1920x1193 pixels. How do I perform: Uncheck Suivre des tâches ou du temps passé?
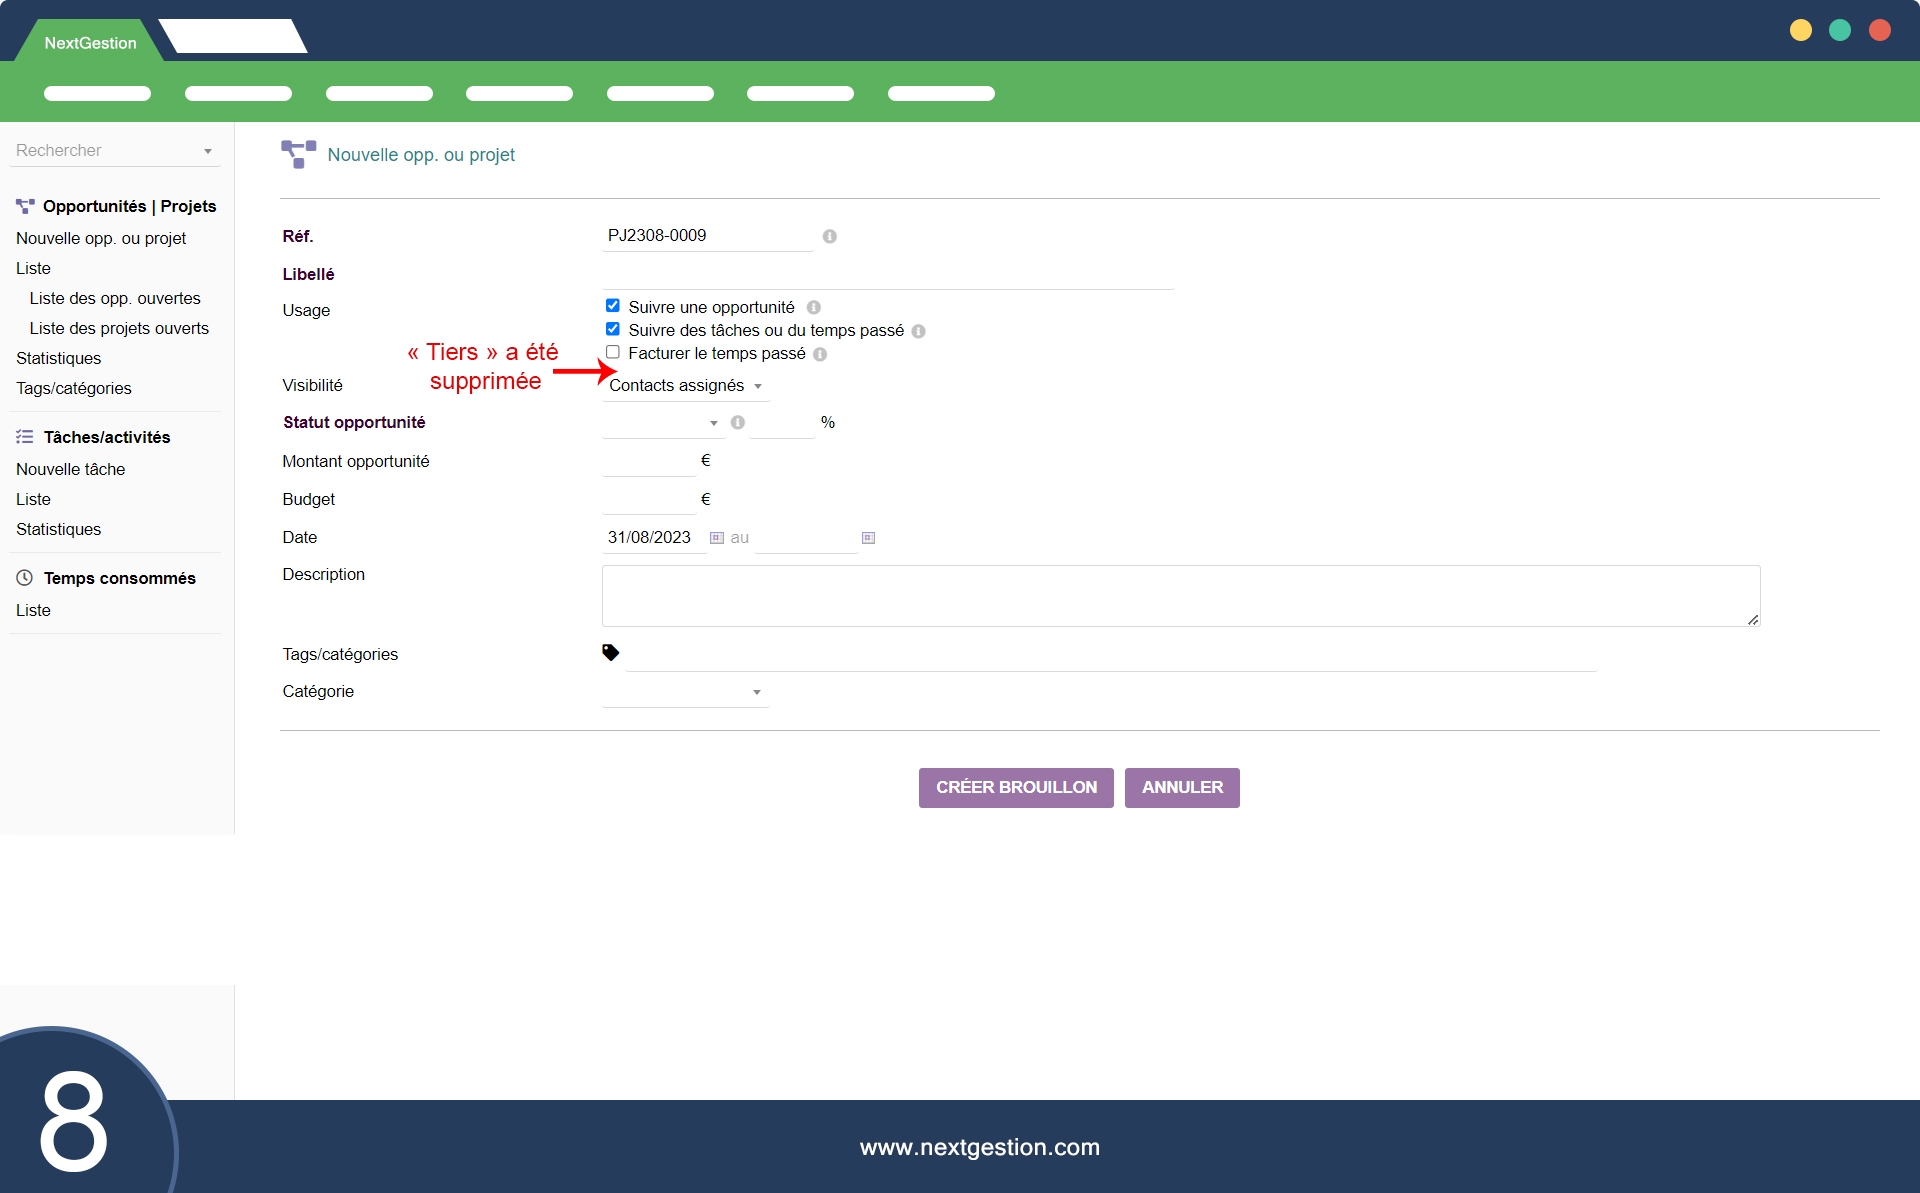click(x=613, y=329)
